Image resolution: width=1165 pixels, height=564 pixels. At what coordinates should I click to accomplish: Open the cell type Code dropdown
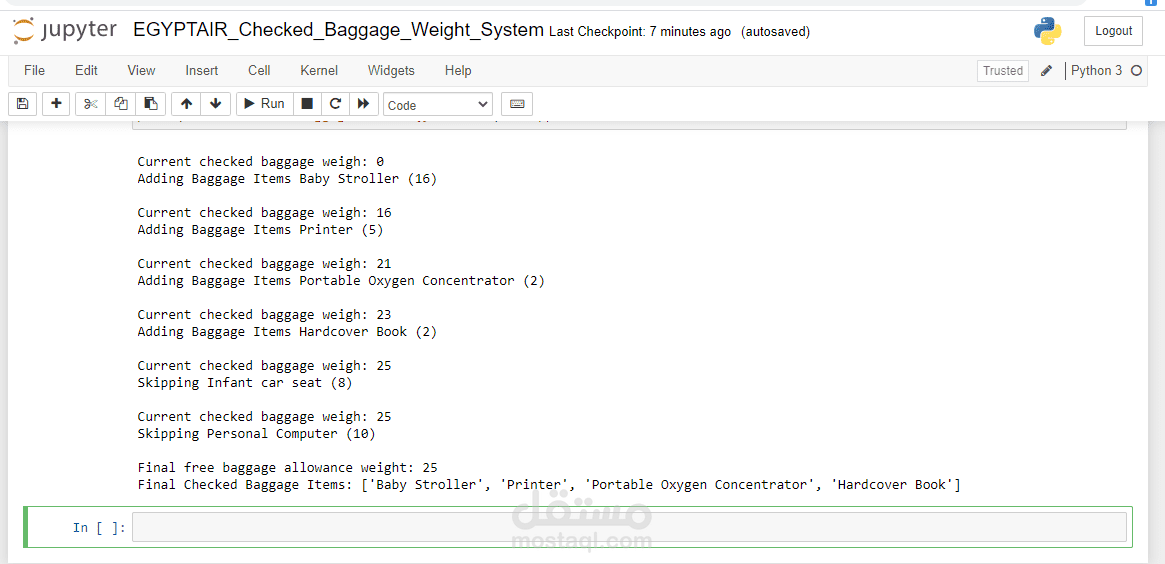(438, 105)
